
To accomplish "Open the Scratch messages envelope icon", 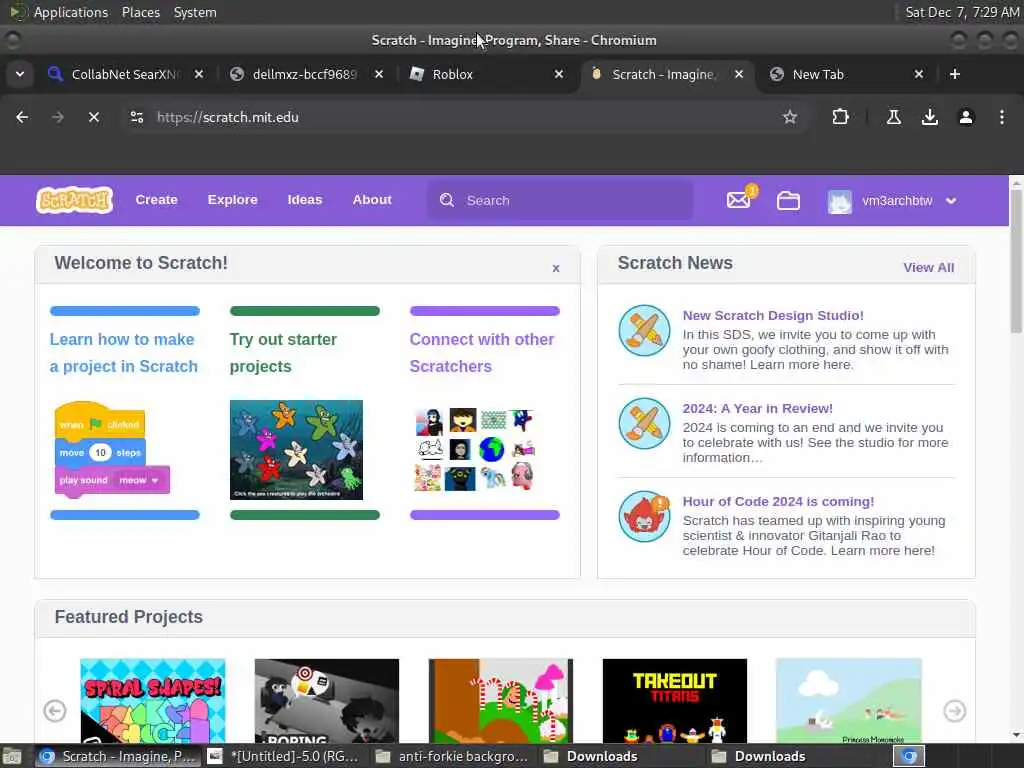I will pos(739,200).
